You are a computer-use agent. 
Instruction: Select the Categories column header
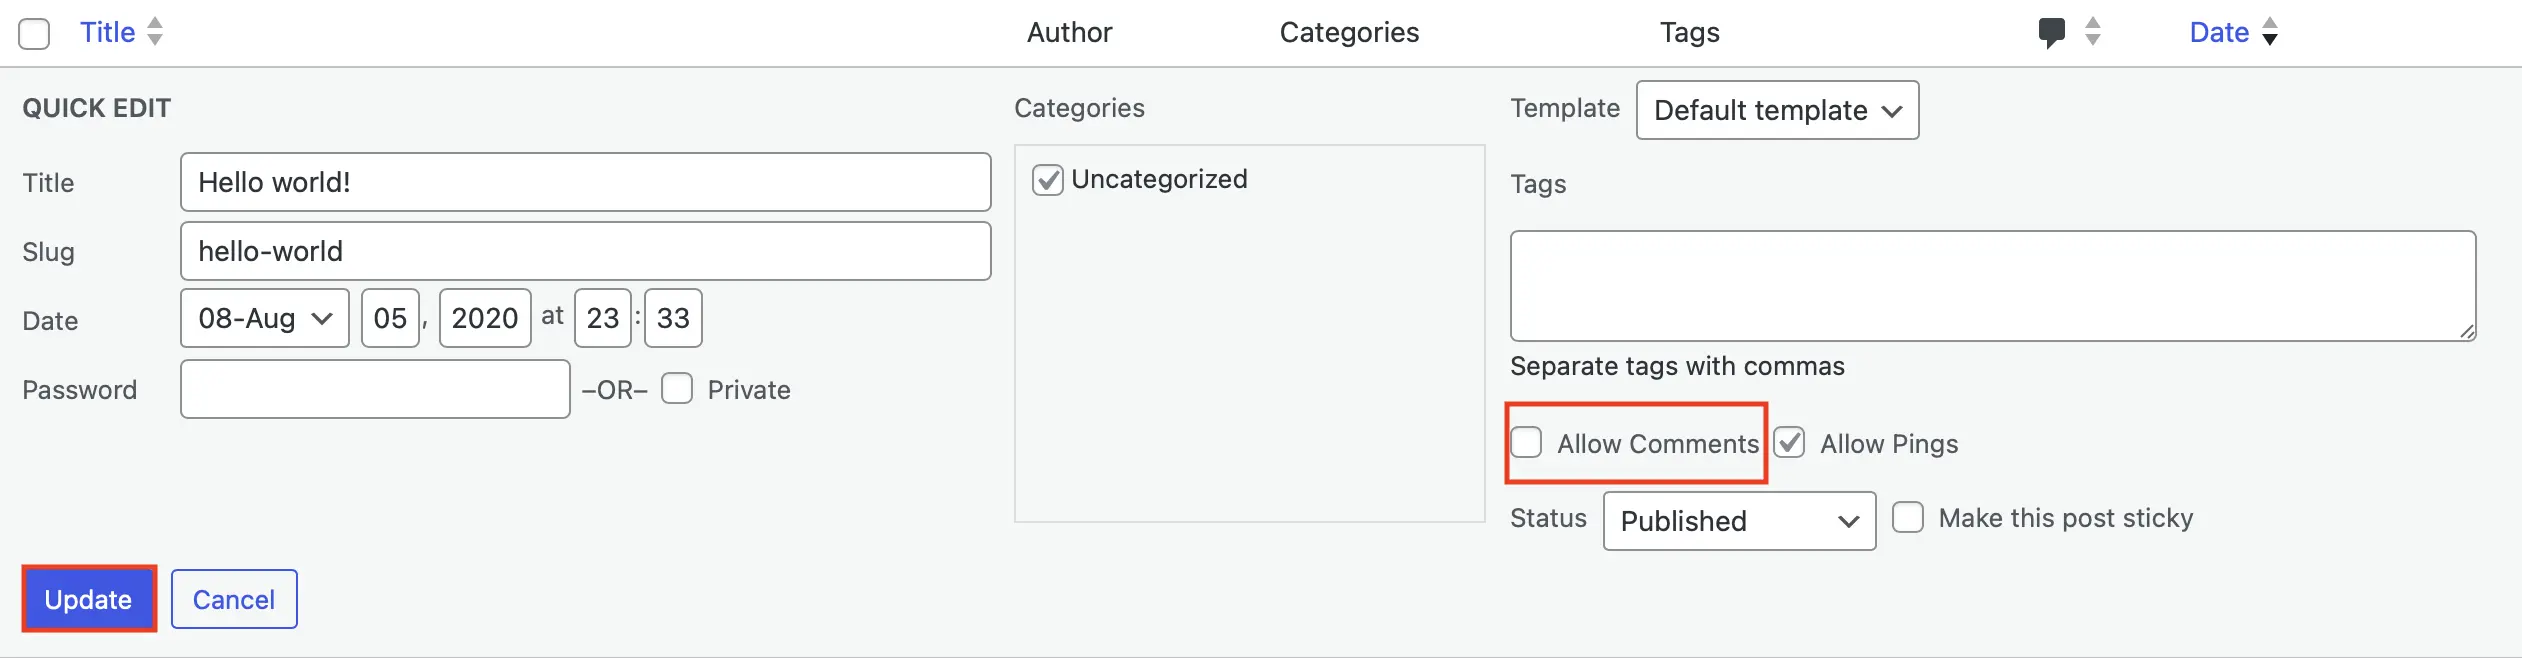(1350, 32)
